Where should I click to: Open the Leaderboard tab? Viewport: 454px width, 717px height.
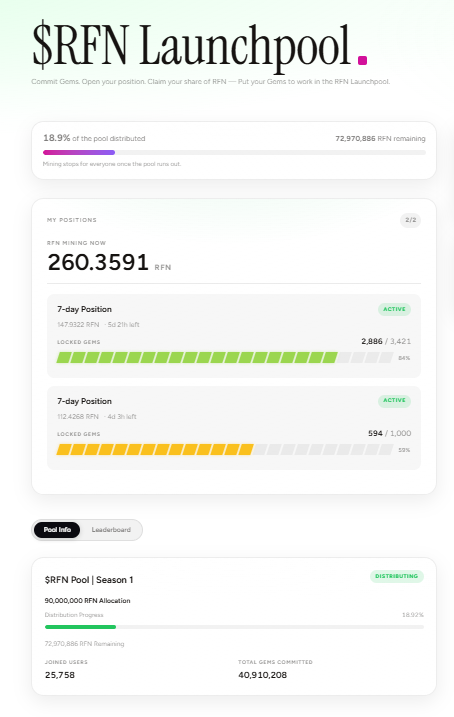coord(111,530)
